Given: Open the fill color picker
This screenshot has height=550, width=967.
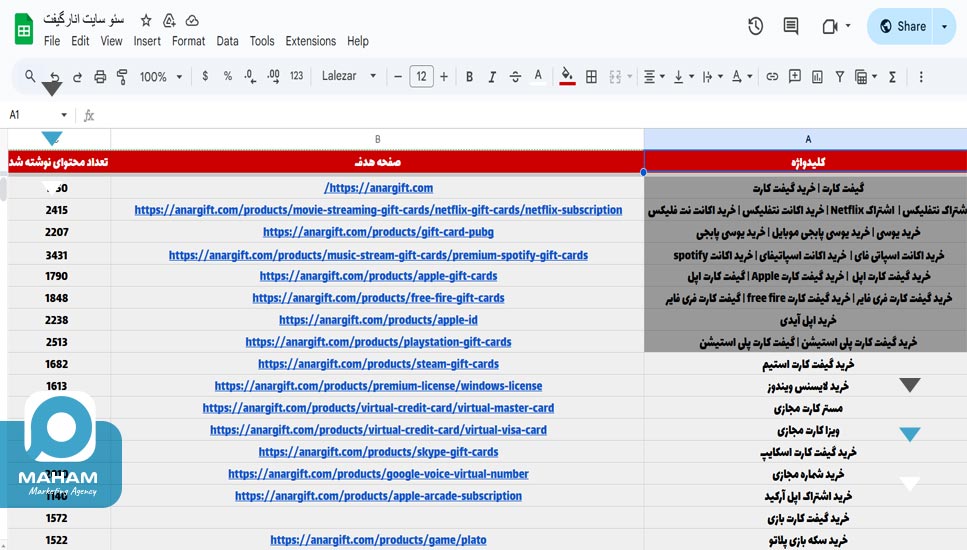Looking at the screenshot, I should [567, 76].
